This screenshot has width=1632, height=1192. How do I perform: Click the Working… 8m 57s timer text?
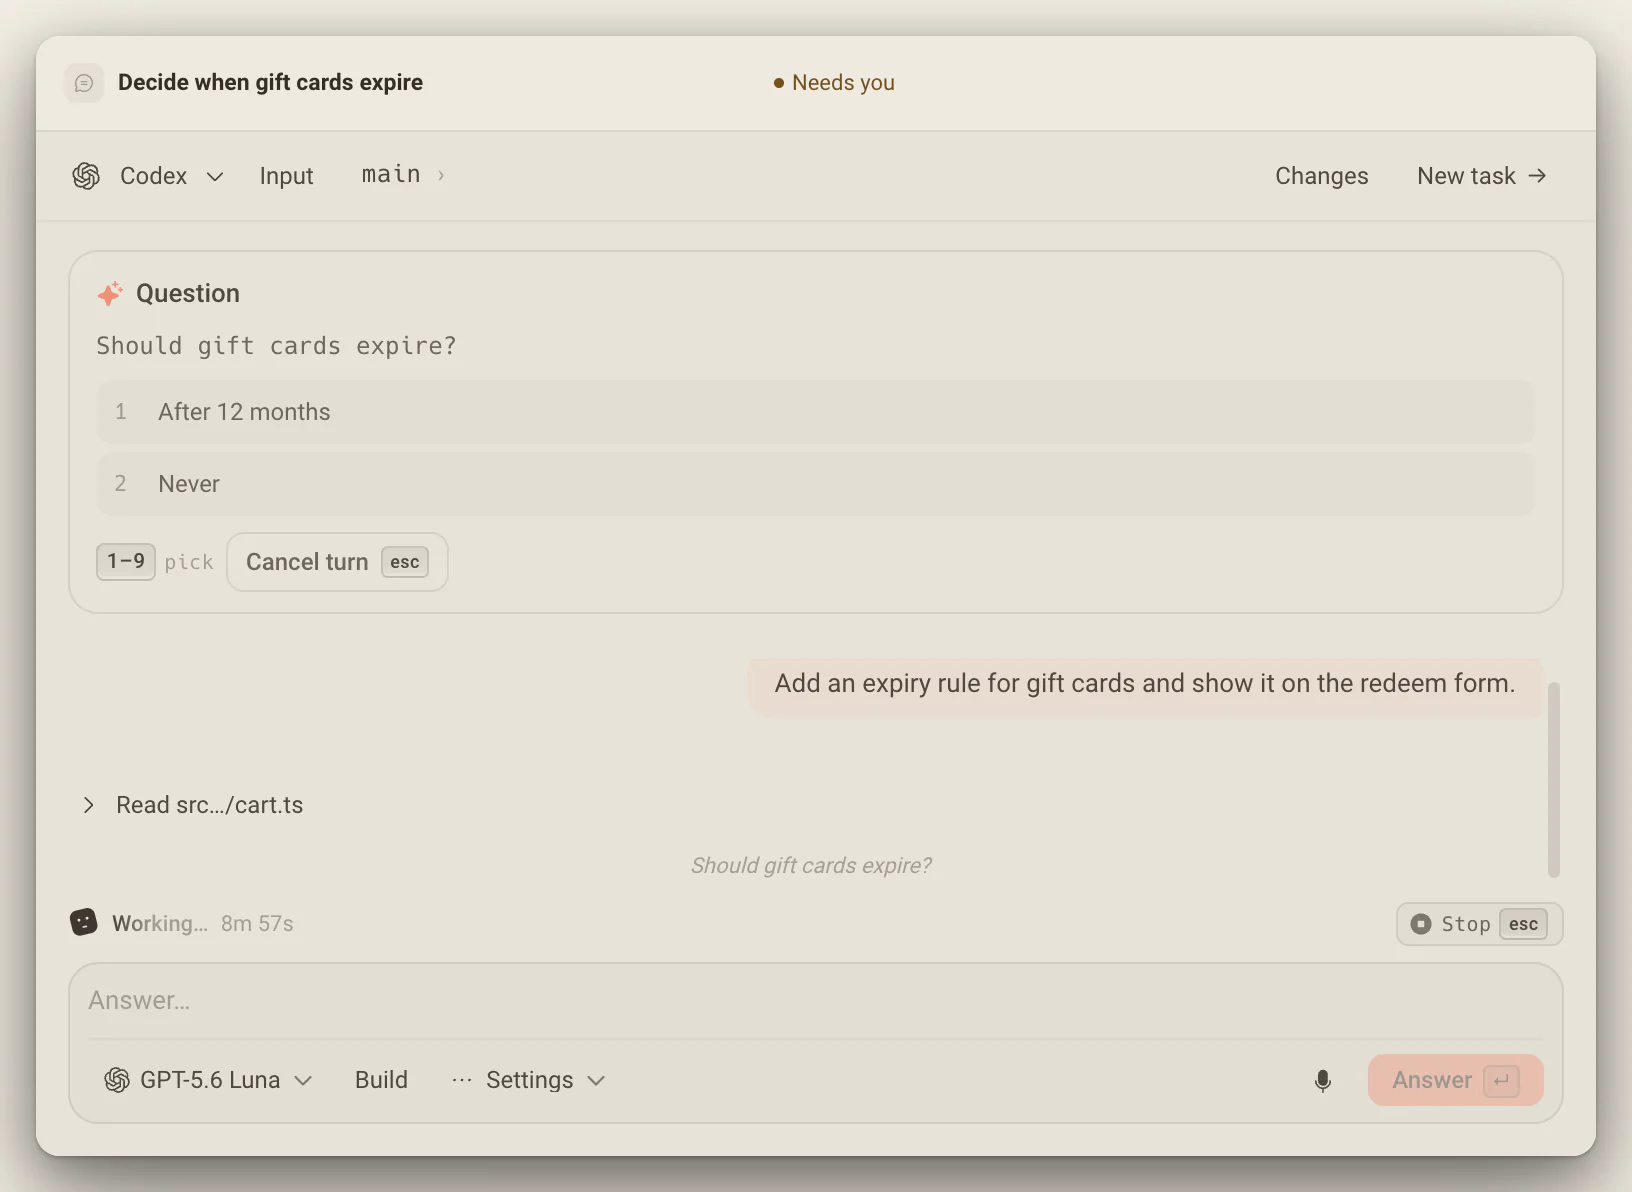[x=203, y=923]
